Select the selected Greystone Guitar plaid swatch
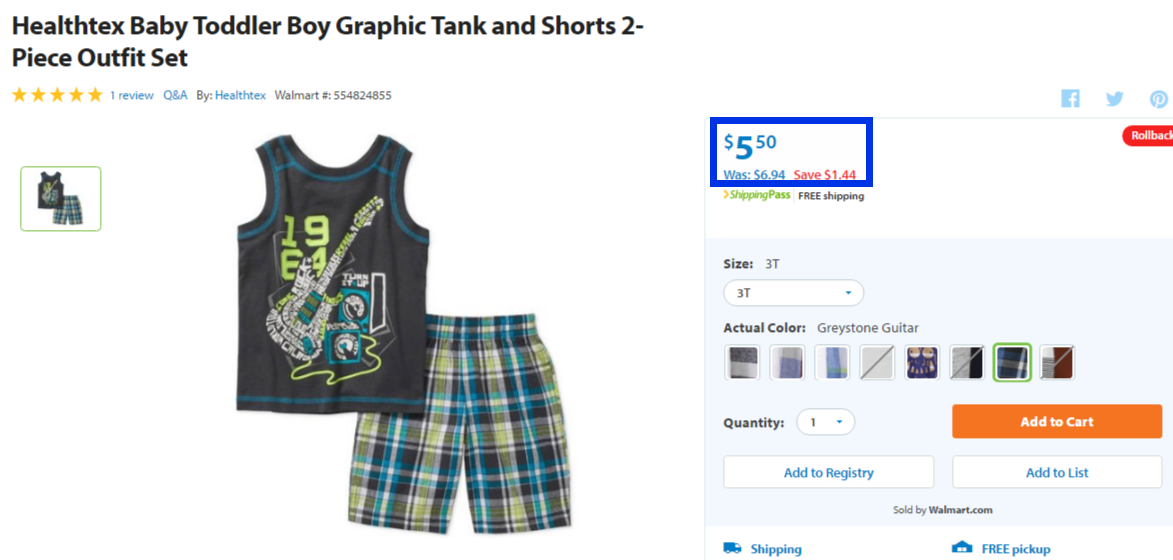This screenshot has width=1173, height=560. [1012, 362]
